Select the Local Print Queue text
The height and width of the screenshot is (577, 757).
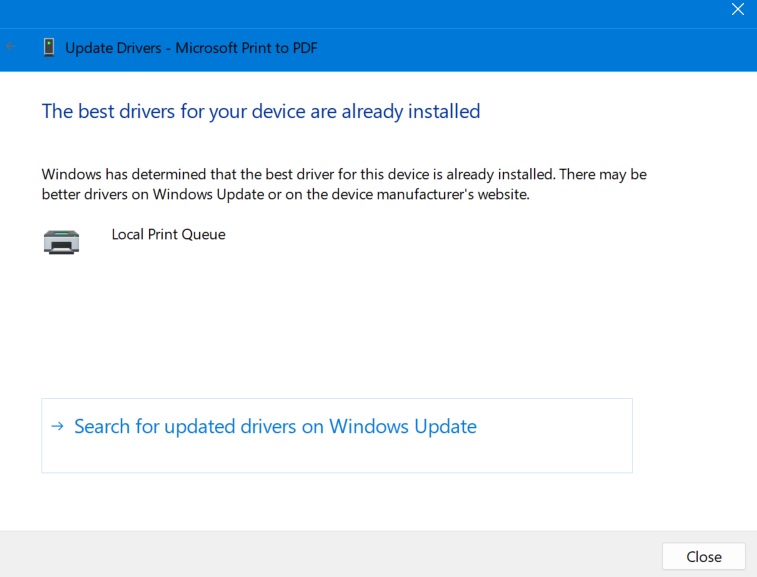click(x=168, y=235)
